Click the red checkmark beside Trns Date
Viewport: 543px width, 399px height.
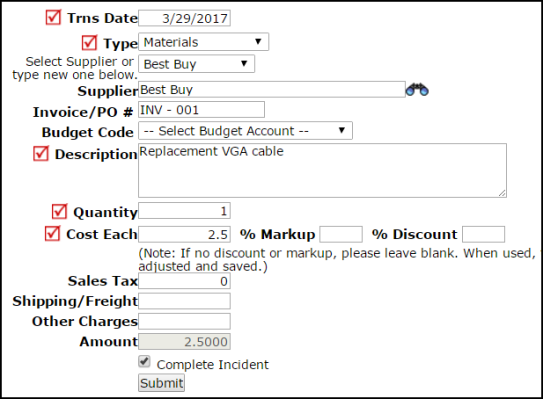53,17
